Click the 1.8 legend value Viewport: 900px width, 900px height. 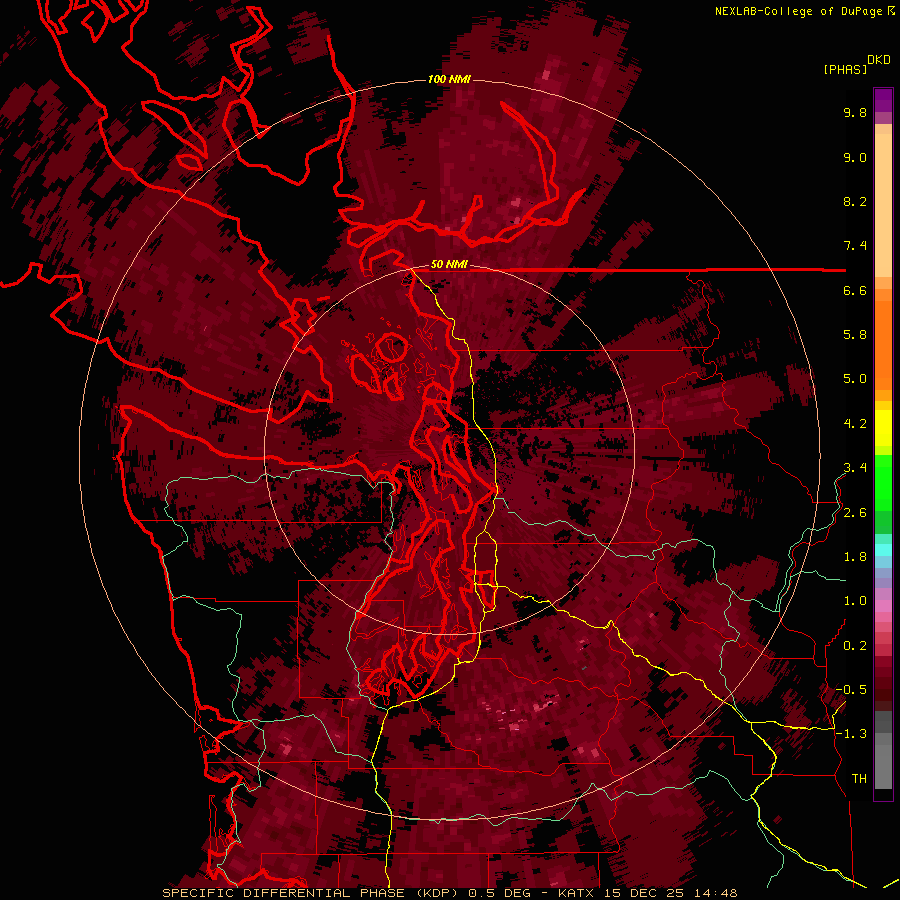[x=855, y=557]
